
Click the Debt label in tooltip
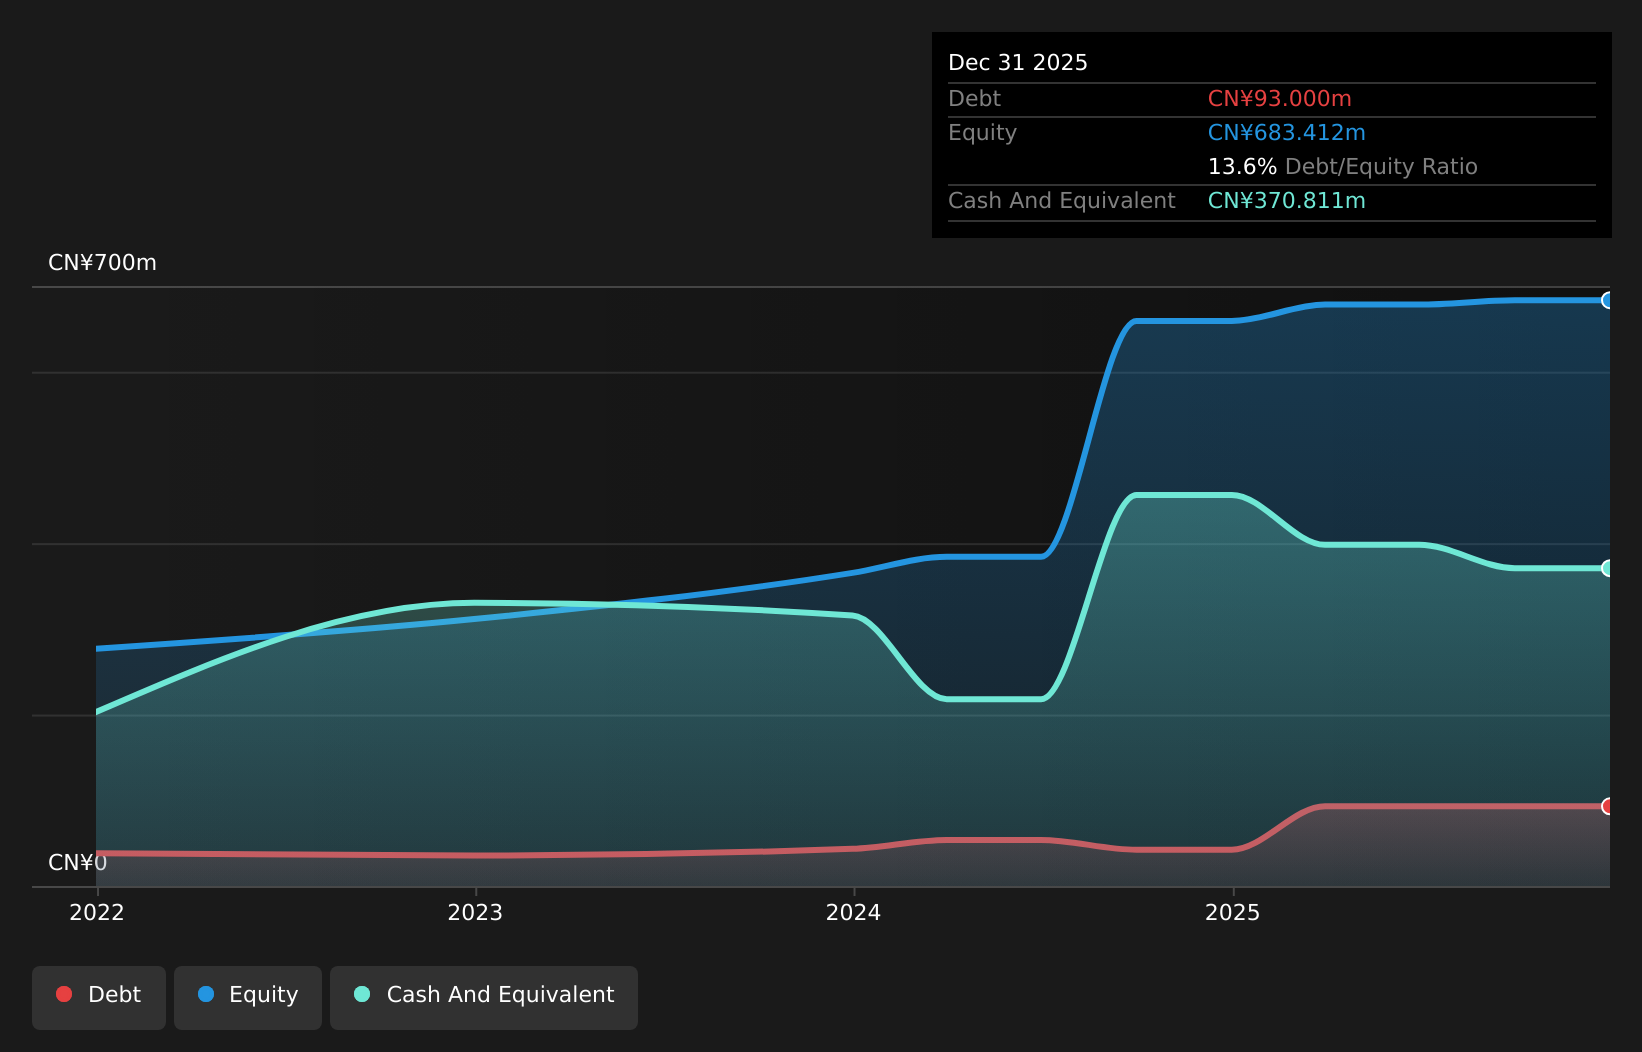pyautogui.click(x=975, y=99)
